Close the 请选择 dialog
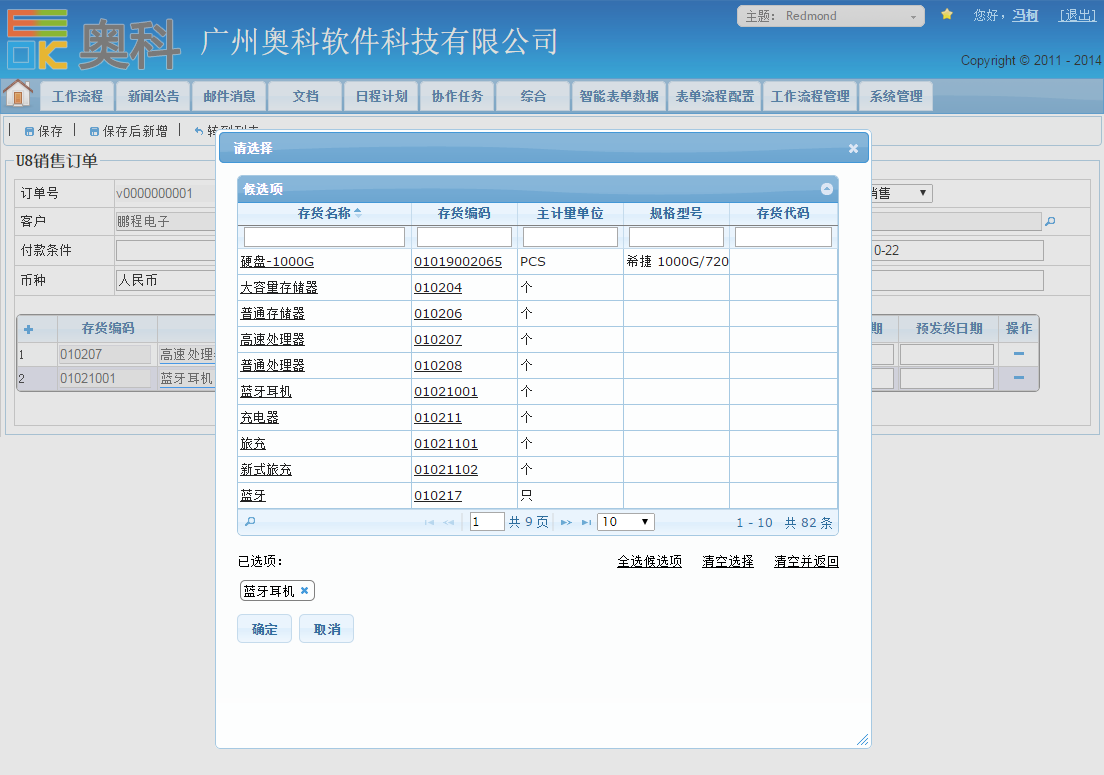This screenshot has height=775, width=1104. tap(853, 148)
